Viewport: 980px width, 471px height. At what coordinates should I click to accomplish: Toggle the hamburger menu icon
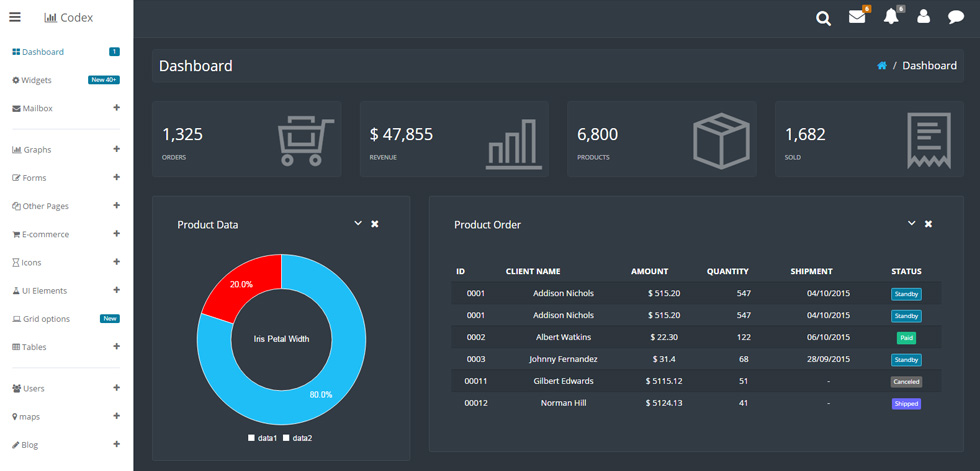[x=15, y=17]
